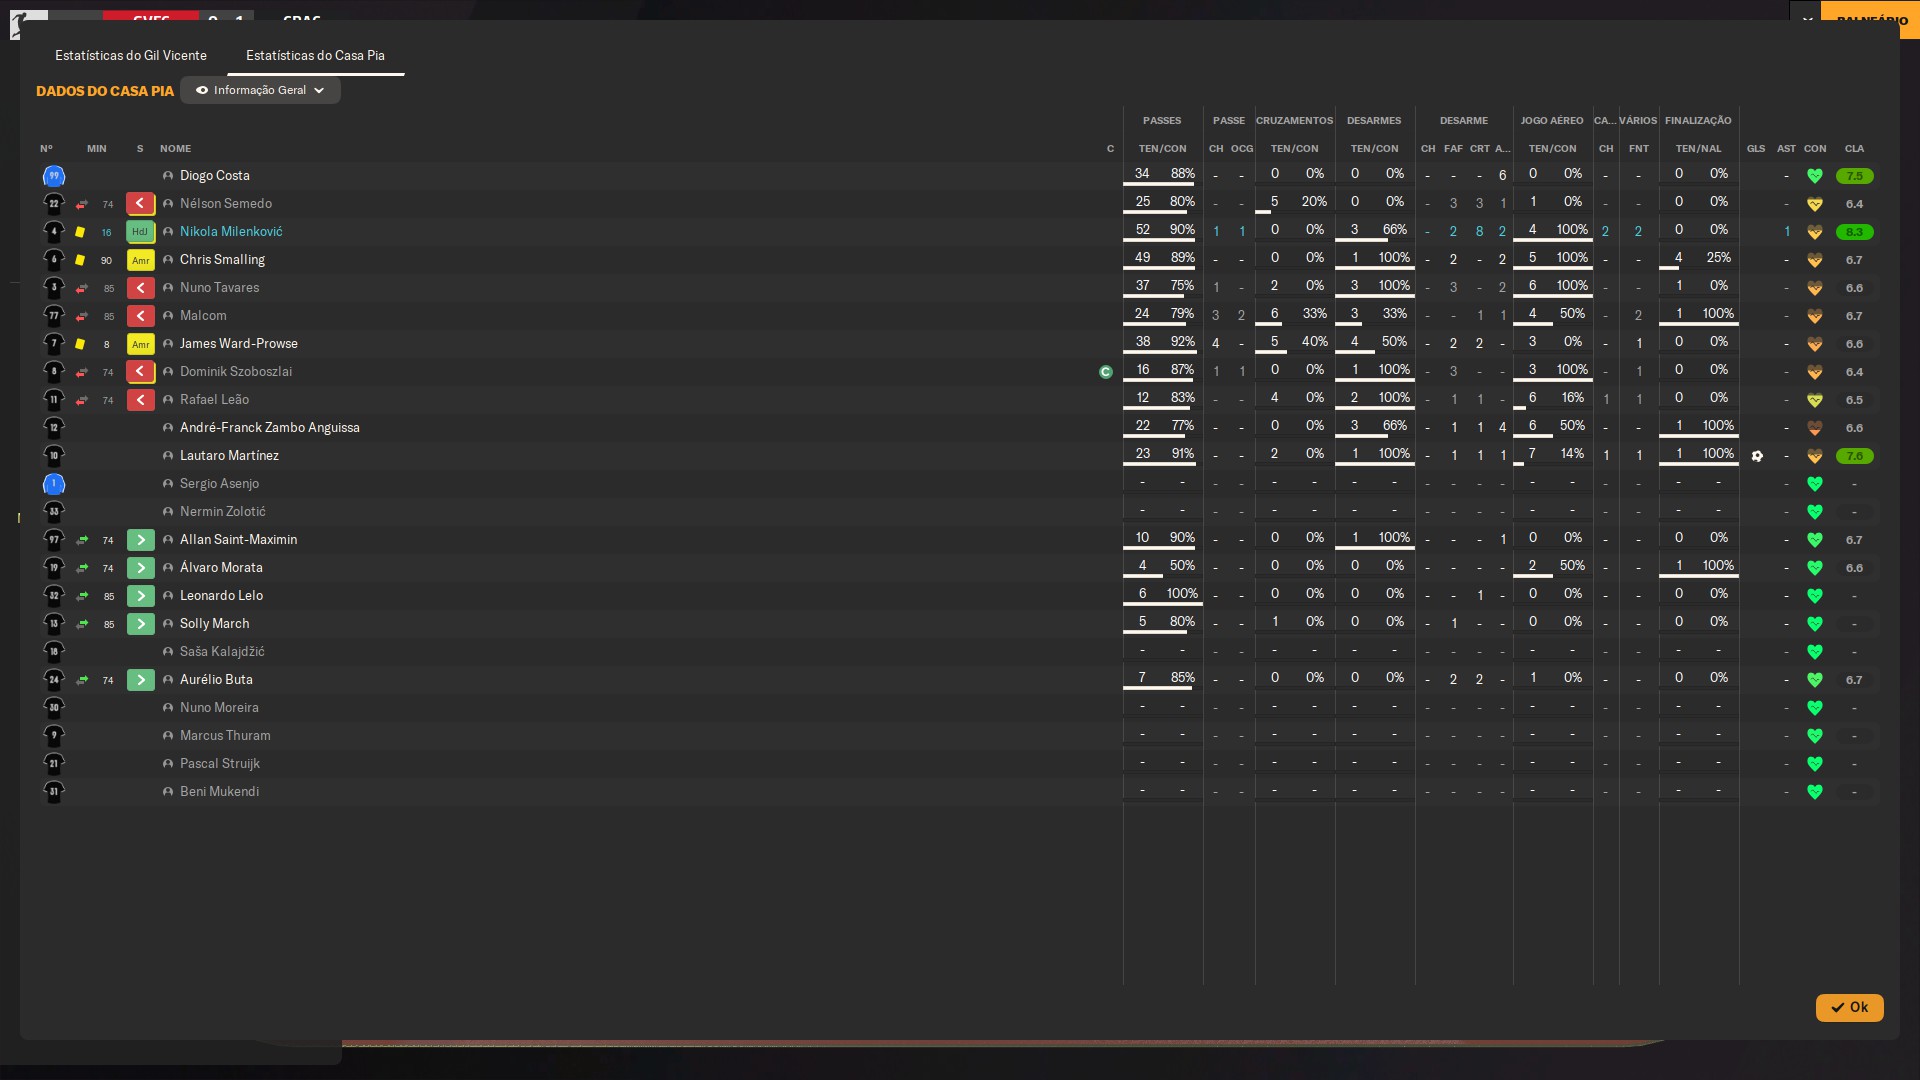Viewport: 1920px width, 1080px height.
Task: Click the red substituted-off icon for Dominik Szoboszlai
Action: [x=140, y=372]
